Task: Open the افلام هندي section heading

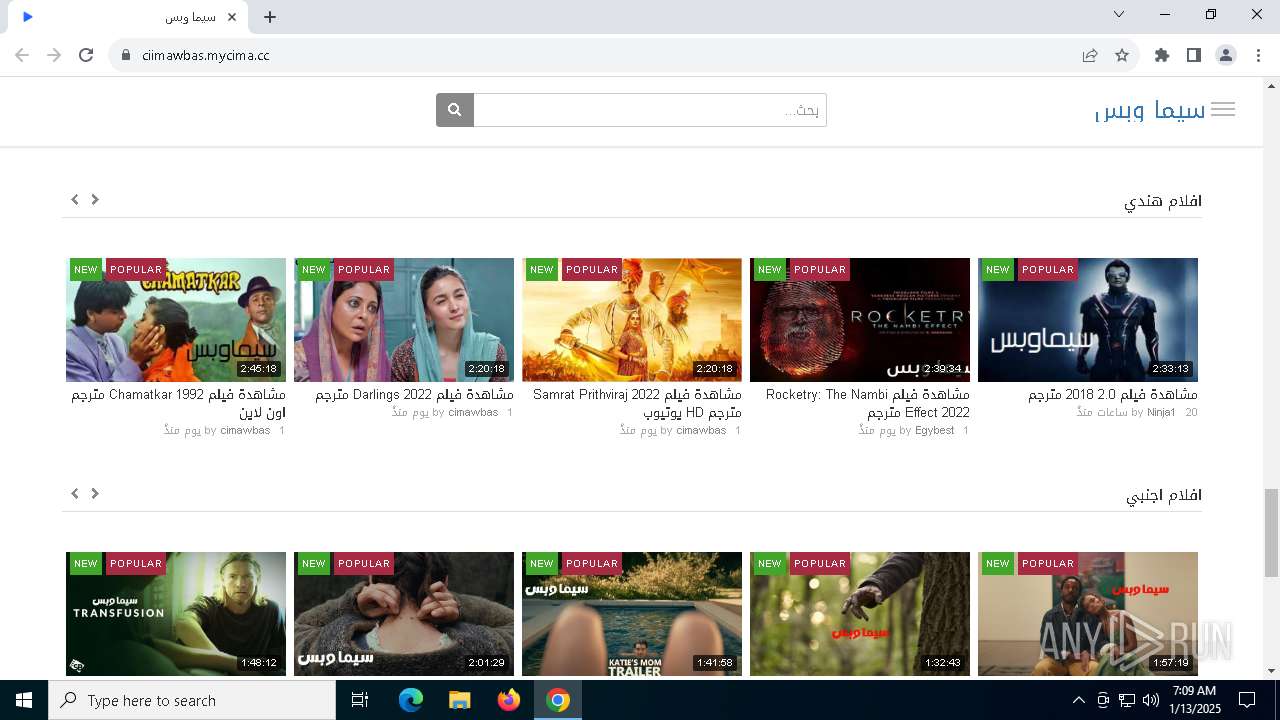Action: tap(1163, 201)
